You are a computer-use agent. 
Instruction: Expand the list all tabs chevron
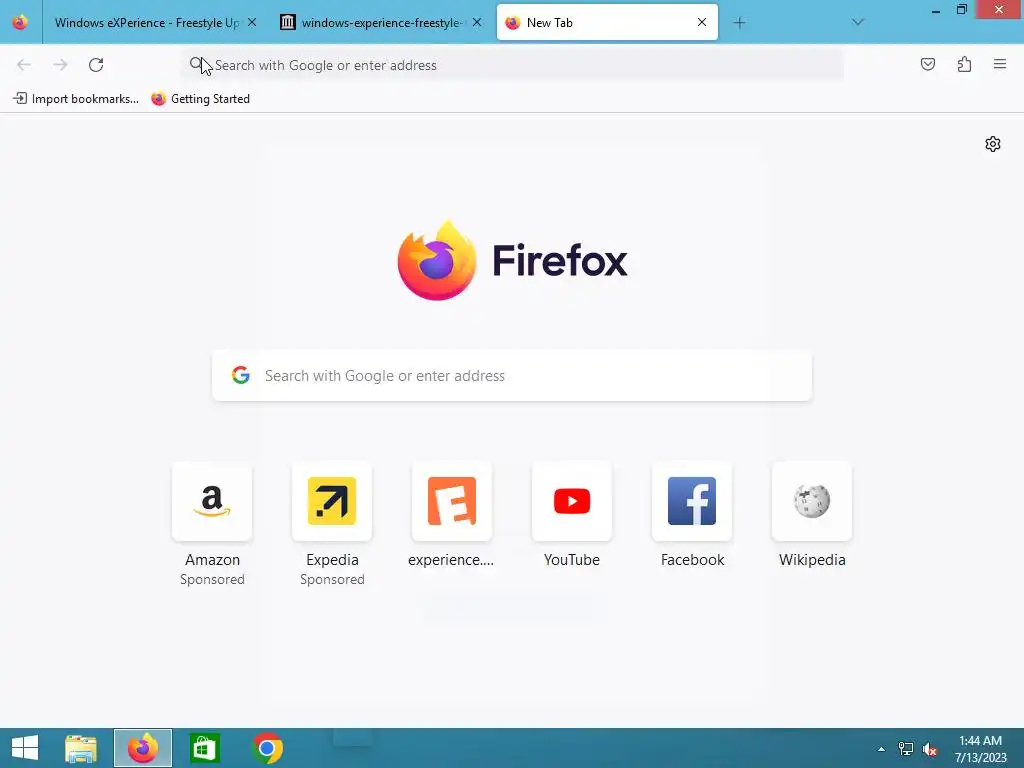click(x=858, y=22)
